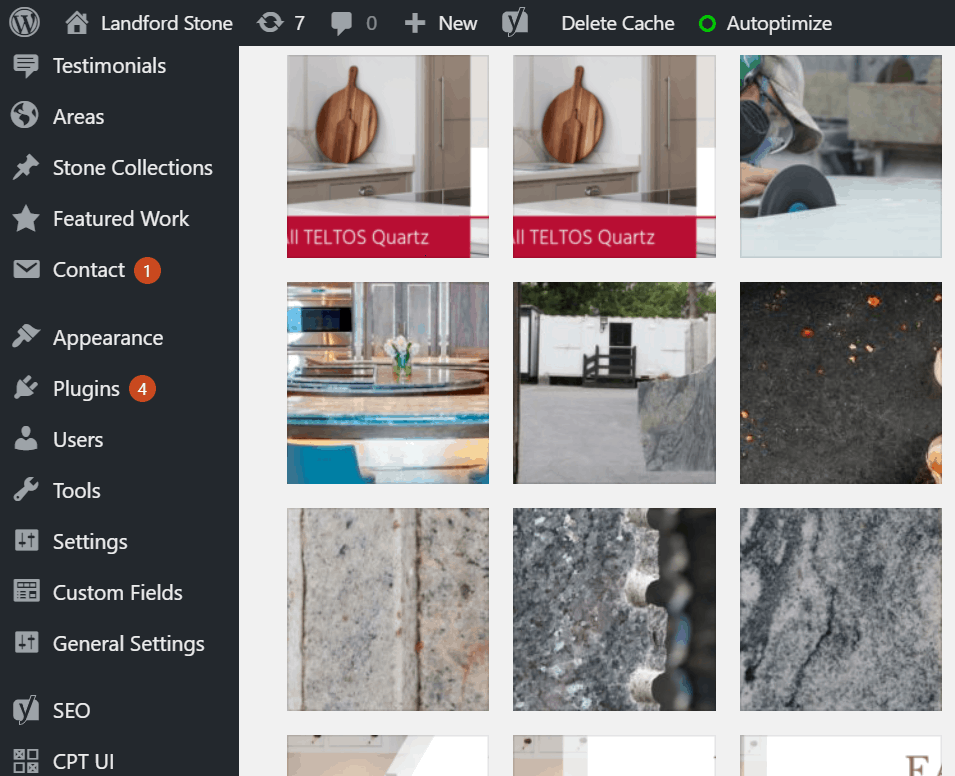
Task: Open the General Settings menu
Action: pos(128,644)
